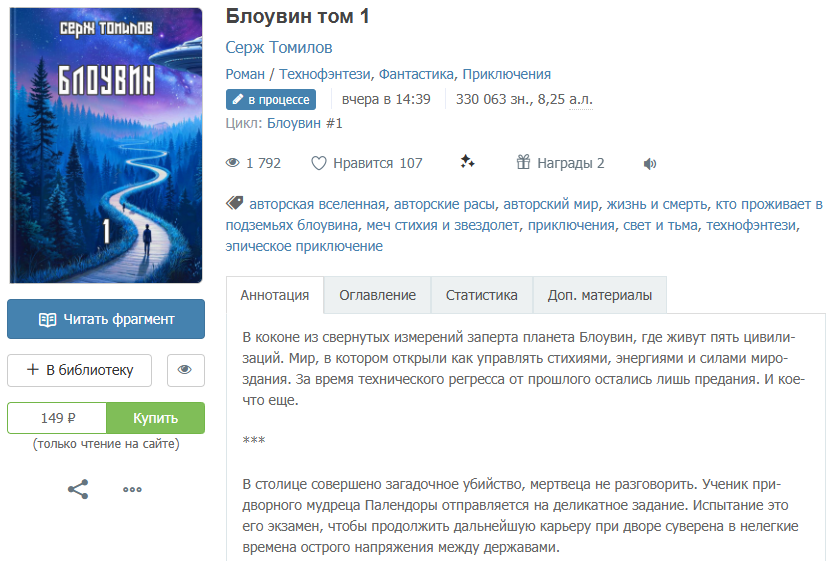This screenshot has height=561, width=833.
Task: Open the Блоувин book cover image
Action: [x=106, y=145]
